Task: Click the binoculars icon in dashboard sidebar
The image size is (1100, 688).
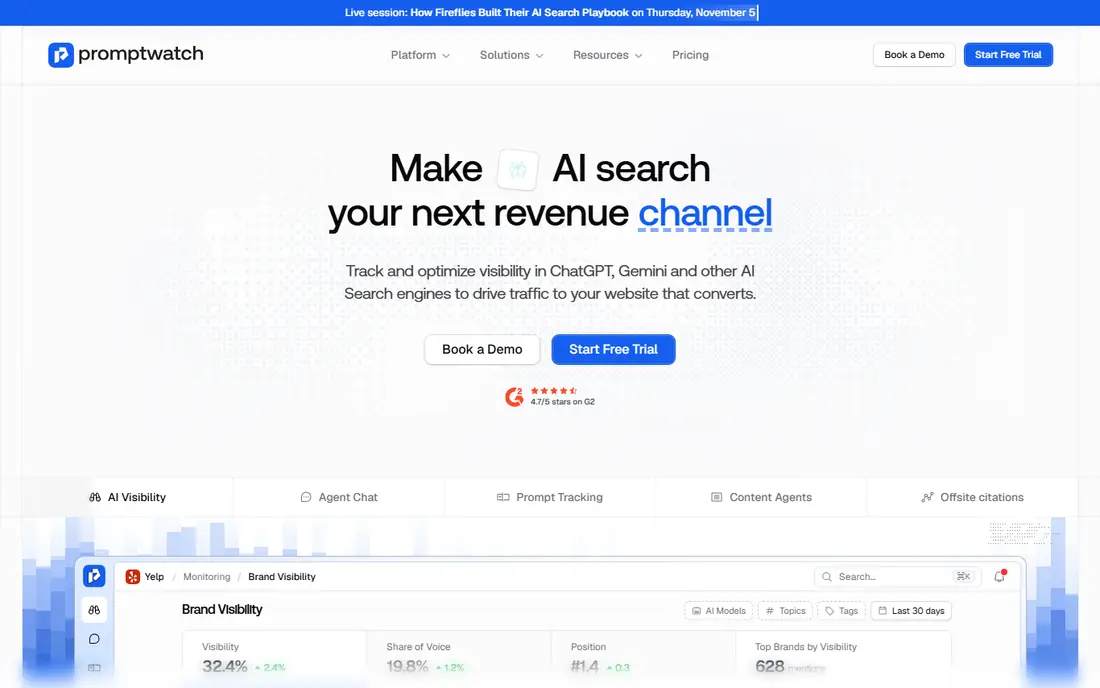Action: [94, 610]
